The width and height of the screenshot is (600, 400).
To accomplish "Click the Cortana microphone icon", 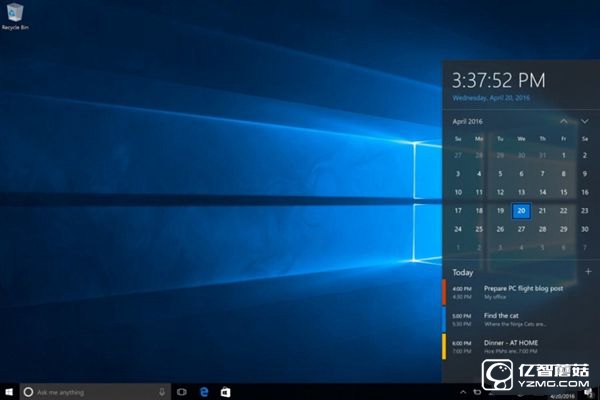I will coord(162,392).
